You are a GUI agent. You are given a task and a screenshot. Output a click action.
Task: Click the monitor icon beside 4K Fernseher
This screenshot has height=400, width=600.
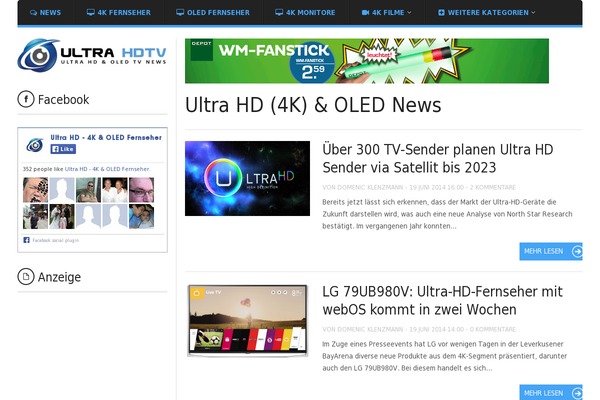90,12
